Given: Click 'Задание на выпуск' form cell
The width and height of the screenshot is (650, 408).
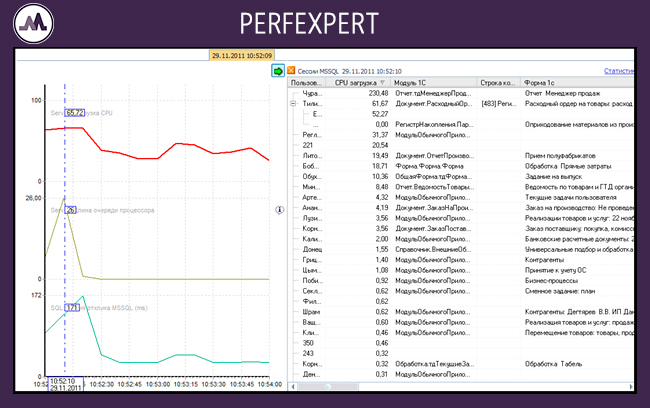Looking at the screenshot, I should point(553,176).
